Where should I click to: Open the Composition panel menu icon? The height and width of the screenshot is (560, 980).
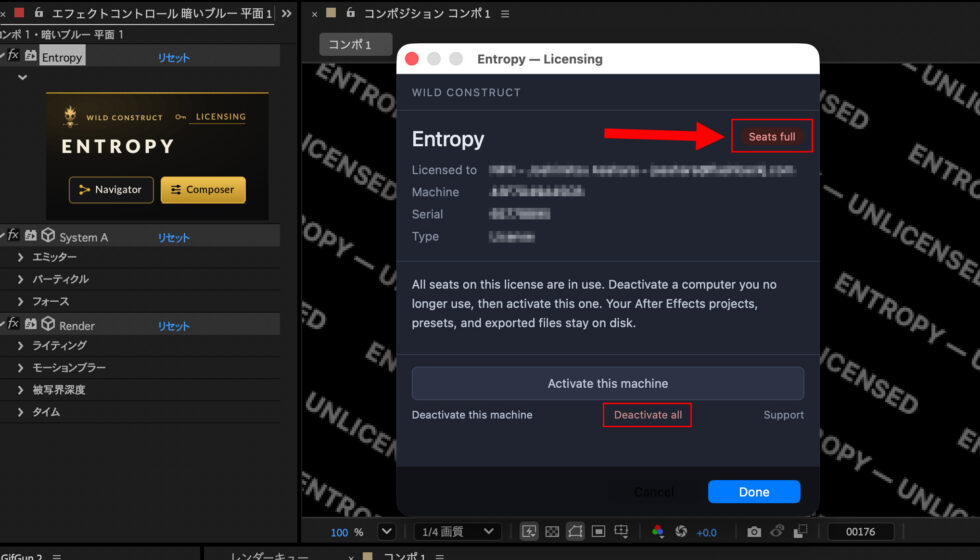[x=505, y=14]
